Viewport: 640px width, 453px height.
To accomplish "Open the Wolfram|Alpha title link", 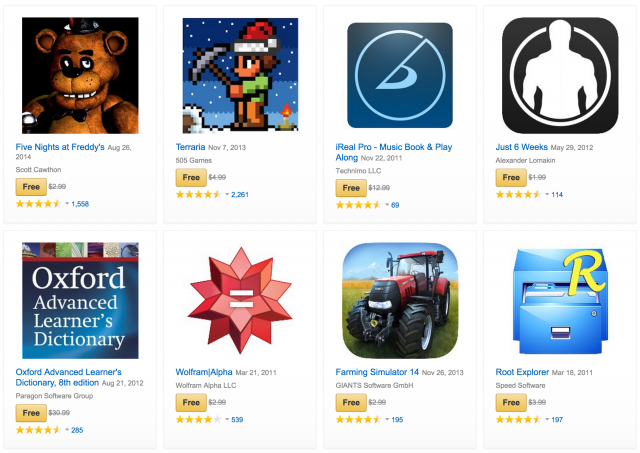I will coord(204,372).
